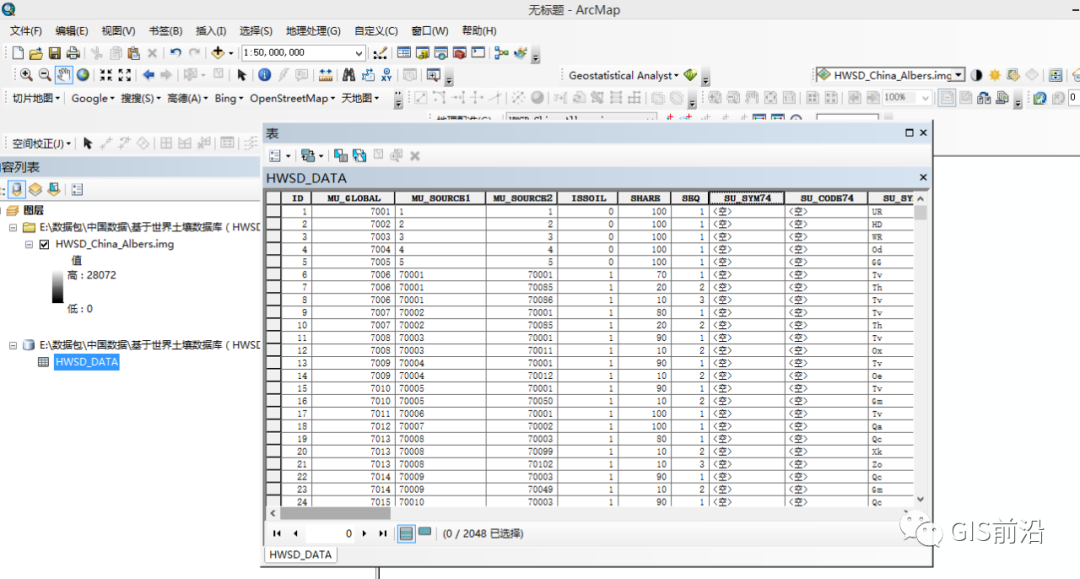The height and width of the screenshot is (579, 1080).
Task: Show selected records view button
Action: pos(425,533)
